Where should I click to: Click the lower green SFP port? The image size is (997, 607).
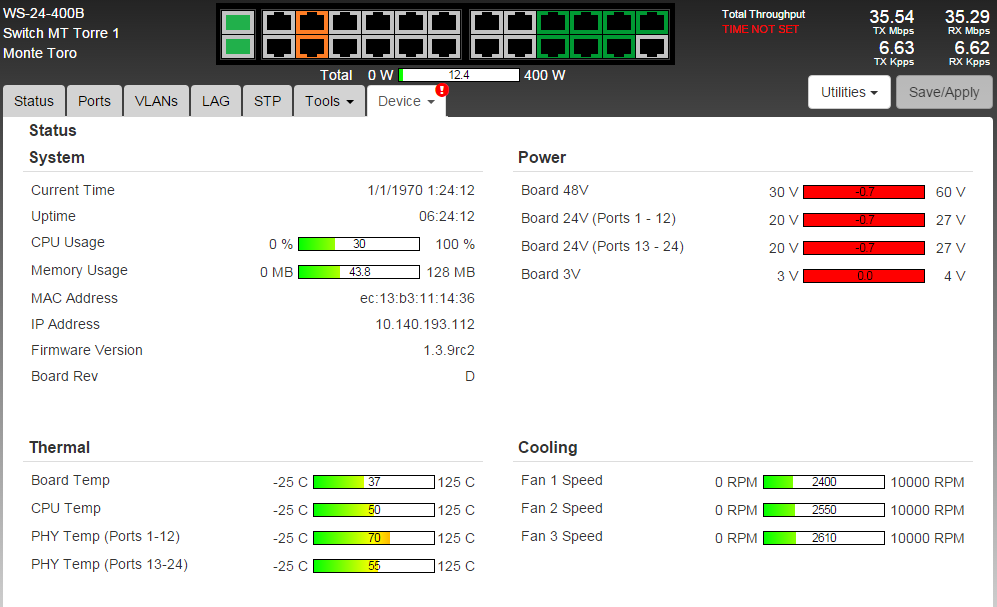pyautogui.click(x=238, y=46)
